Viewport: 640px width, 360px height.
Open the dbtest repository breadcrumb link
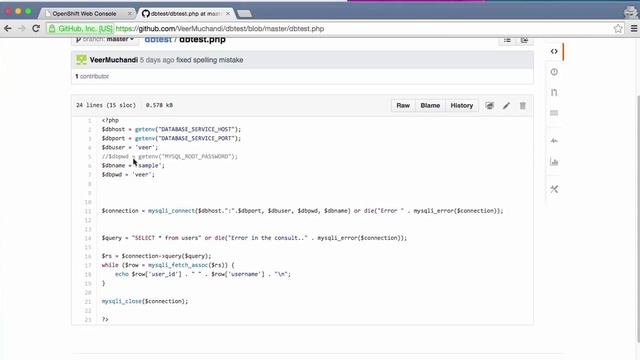158,40
